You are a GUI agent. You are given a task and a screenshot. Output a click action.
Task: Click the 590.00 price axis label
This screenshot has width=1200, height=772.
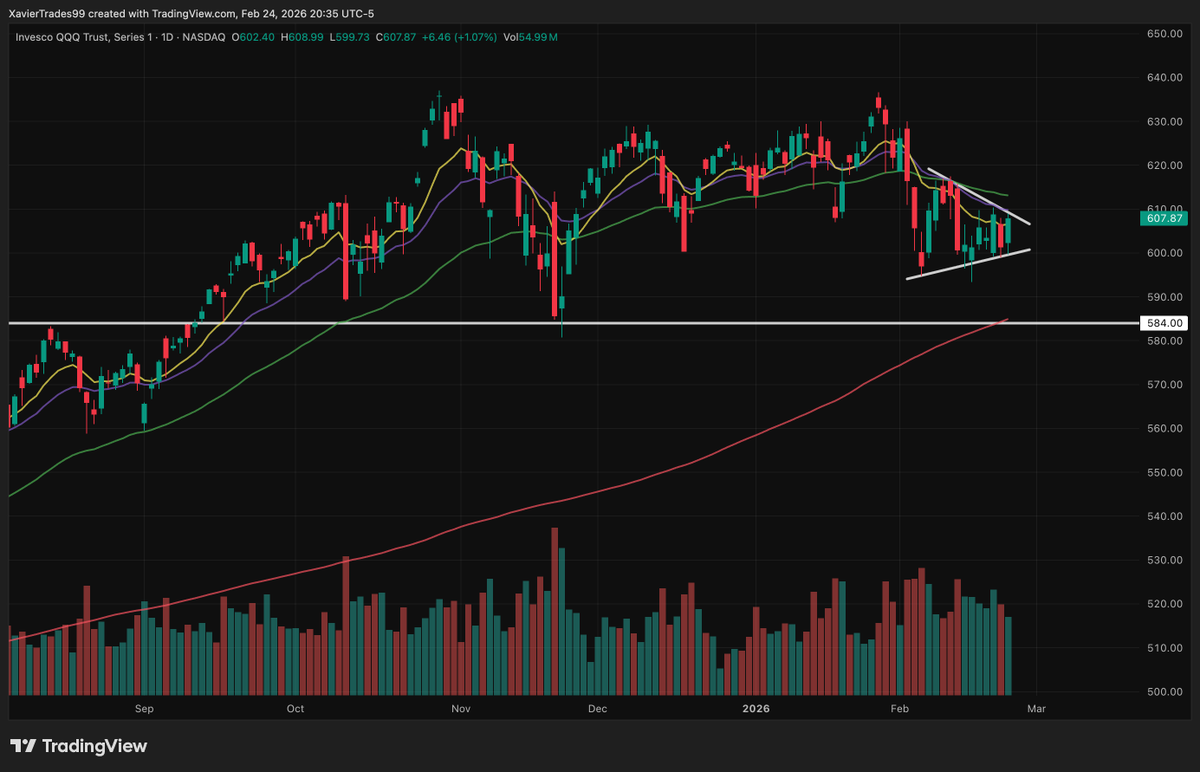[1164, 297]
